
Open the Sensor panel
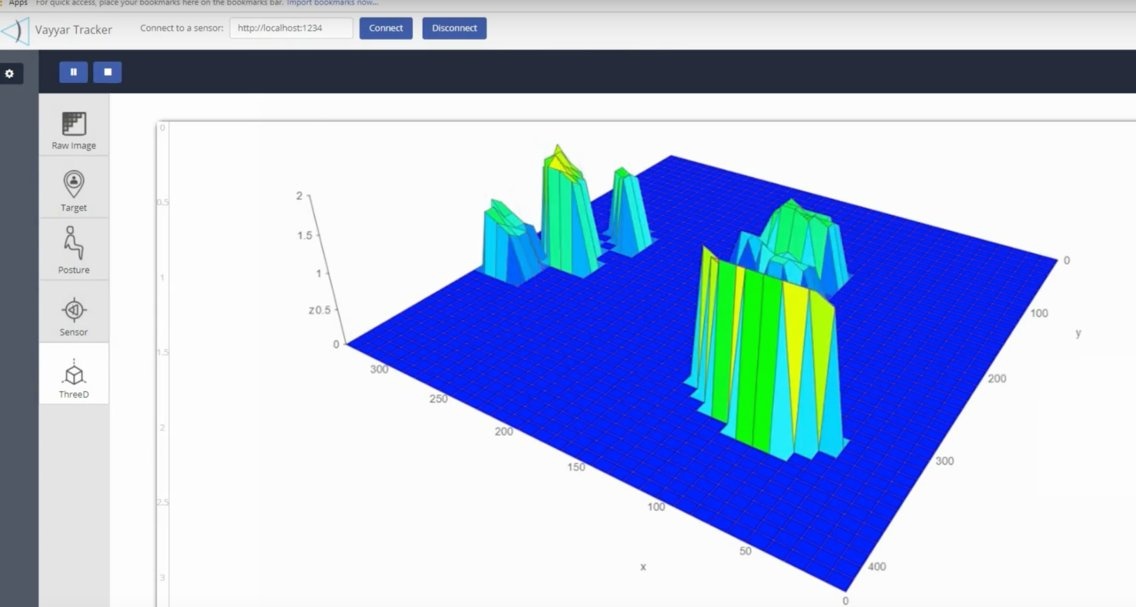click(x=74, y=315)
